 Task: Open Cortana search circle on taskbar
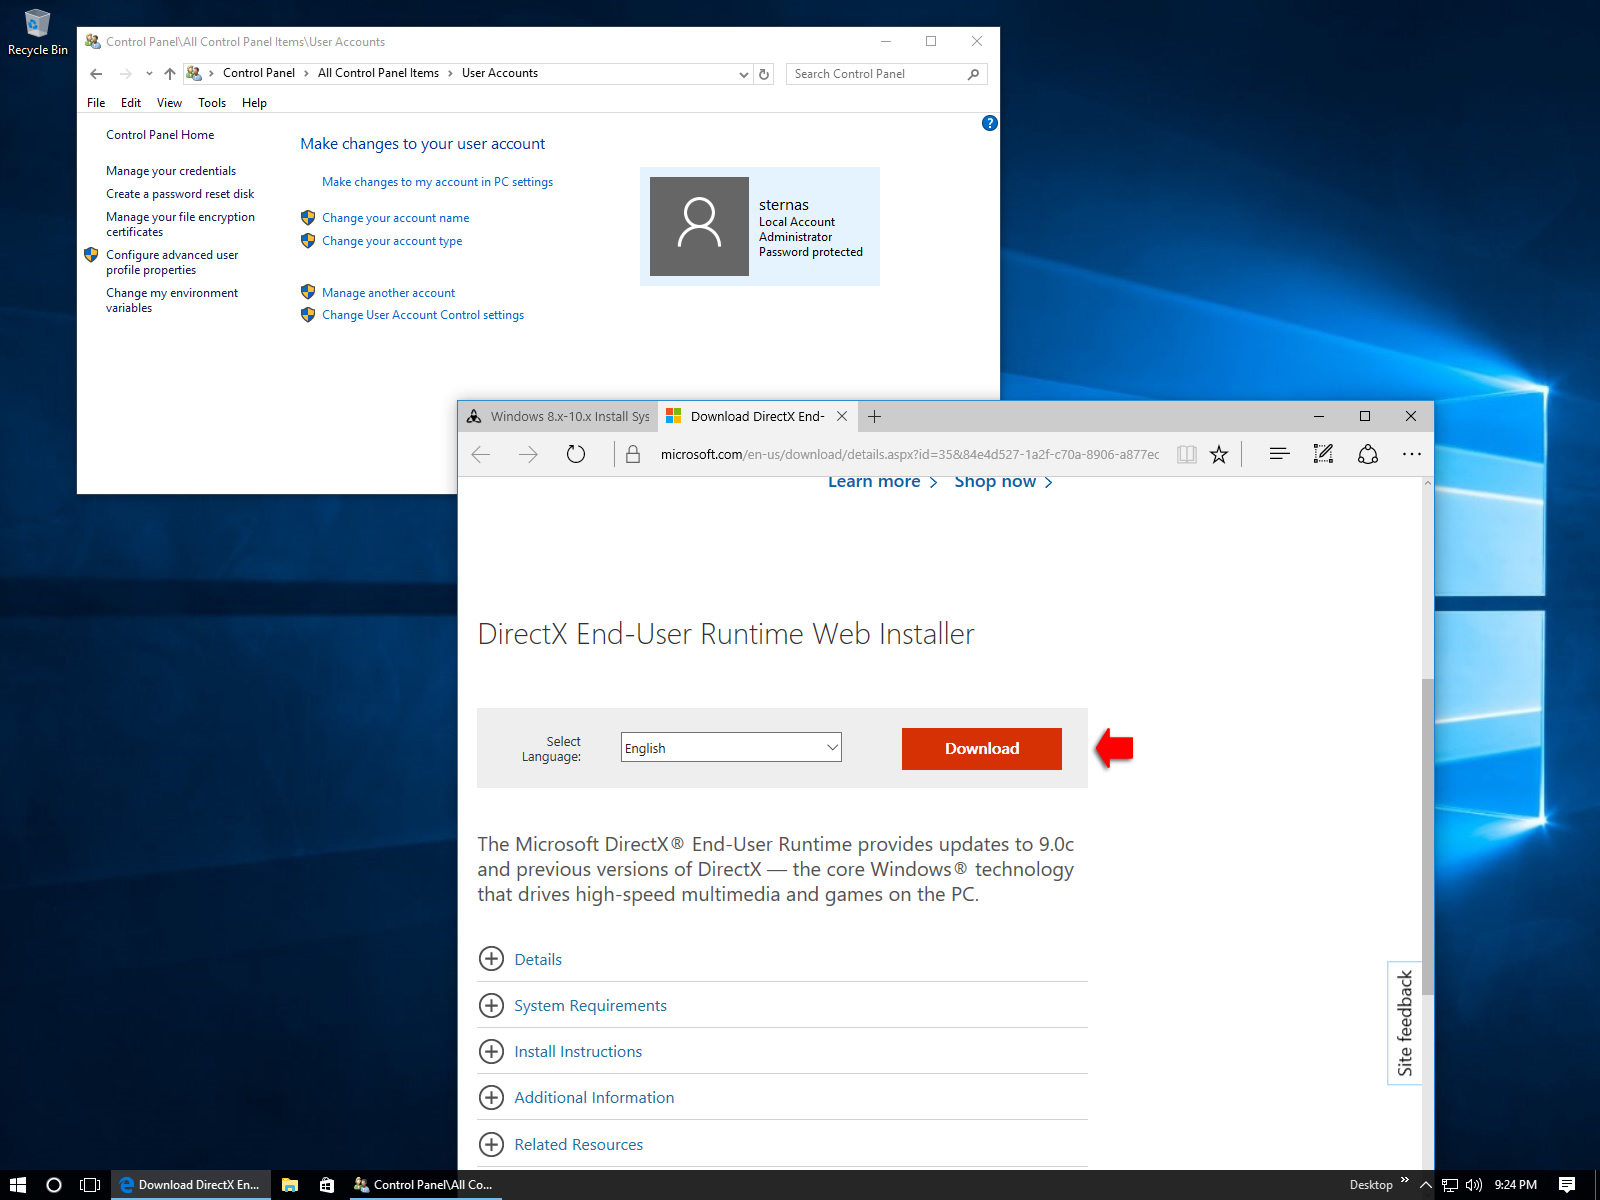click(x=54, y=1185)
